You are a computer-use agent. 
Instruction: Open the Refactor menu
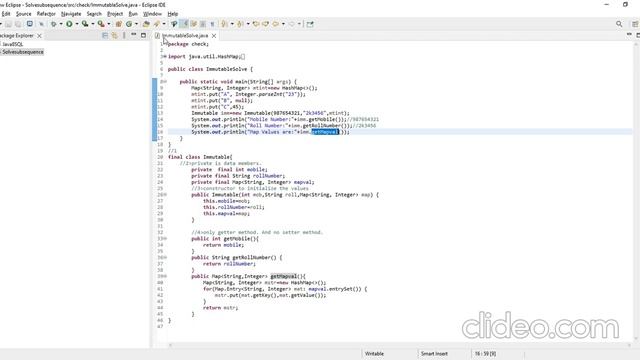pyautogui.click(x=46, y=14)
